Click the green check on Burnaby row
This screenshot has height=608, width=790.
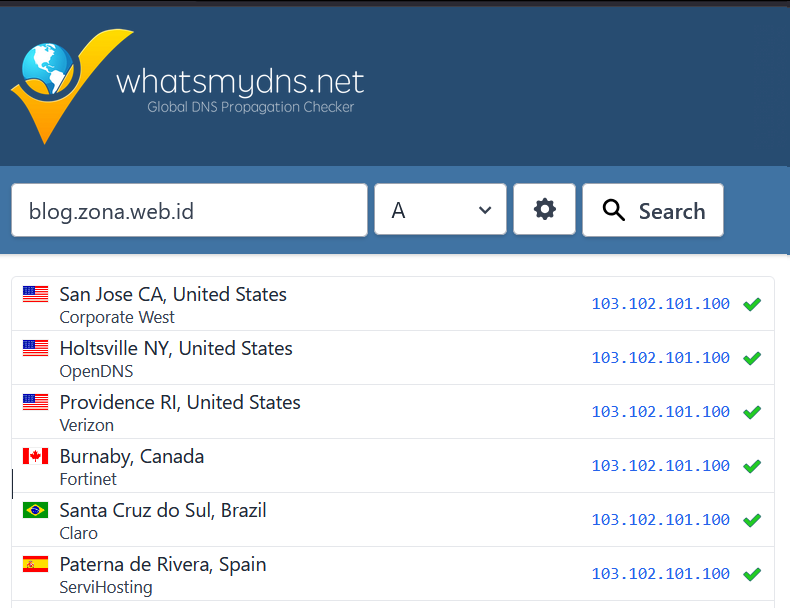[752, 466]
